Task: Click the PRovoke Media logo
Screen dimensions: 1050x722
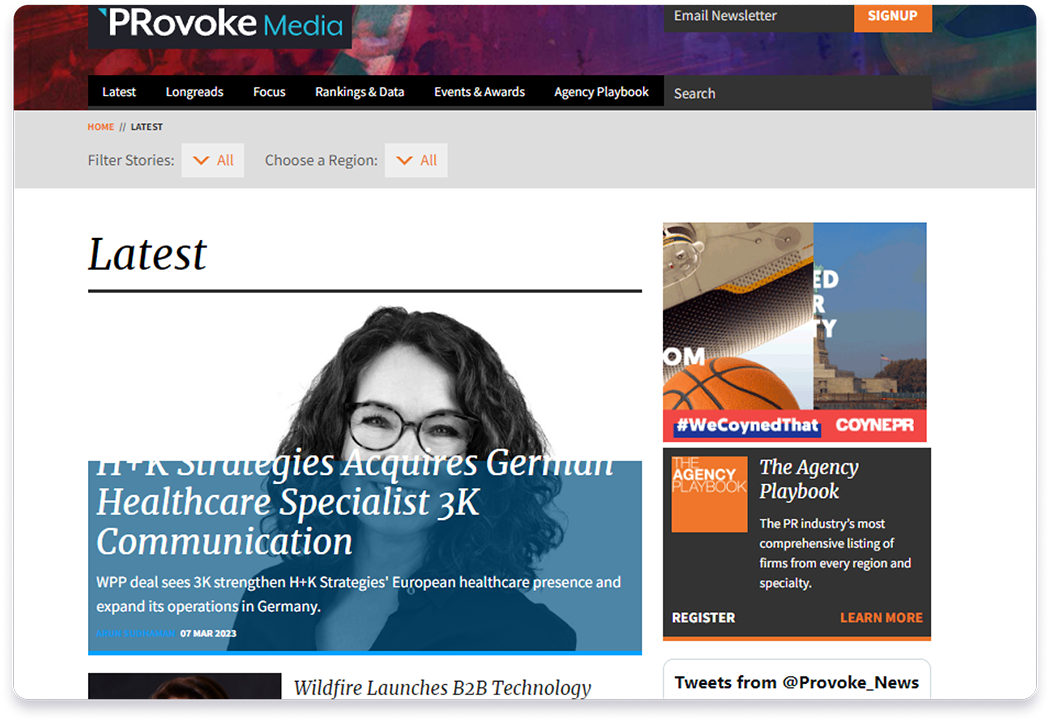Action: click(220, 26)
